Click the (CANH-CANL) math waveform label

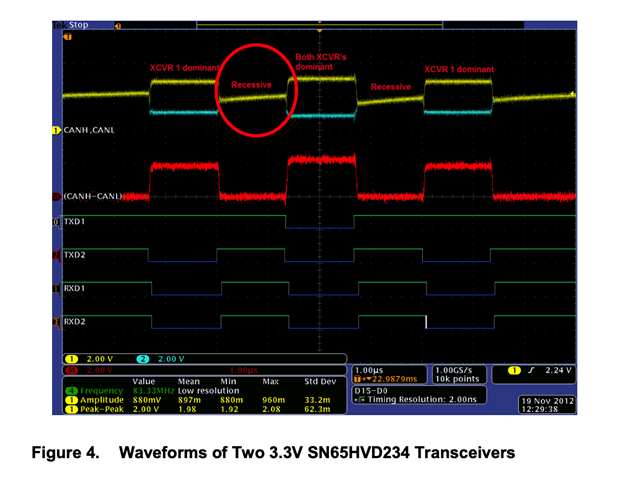pyautogui.click(x=93, y=197)
